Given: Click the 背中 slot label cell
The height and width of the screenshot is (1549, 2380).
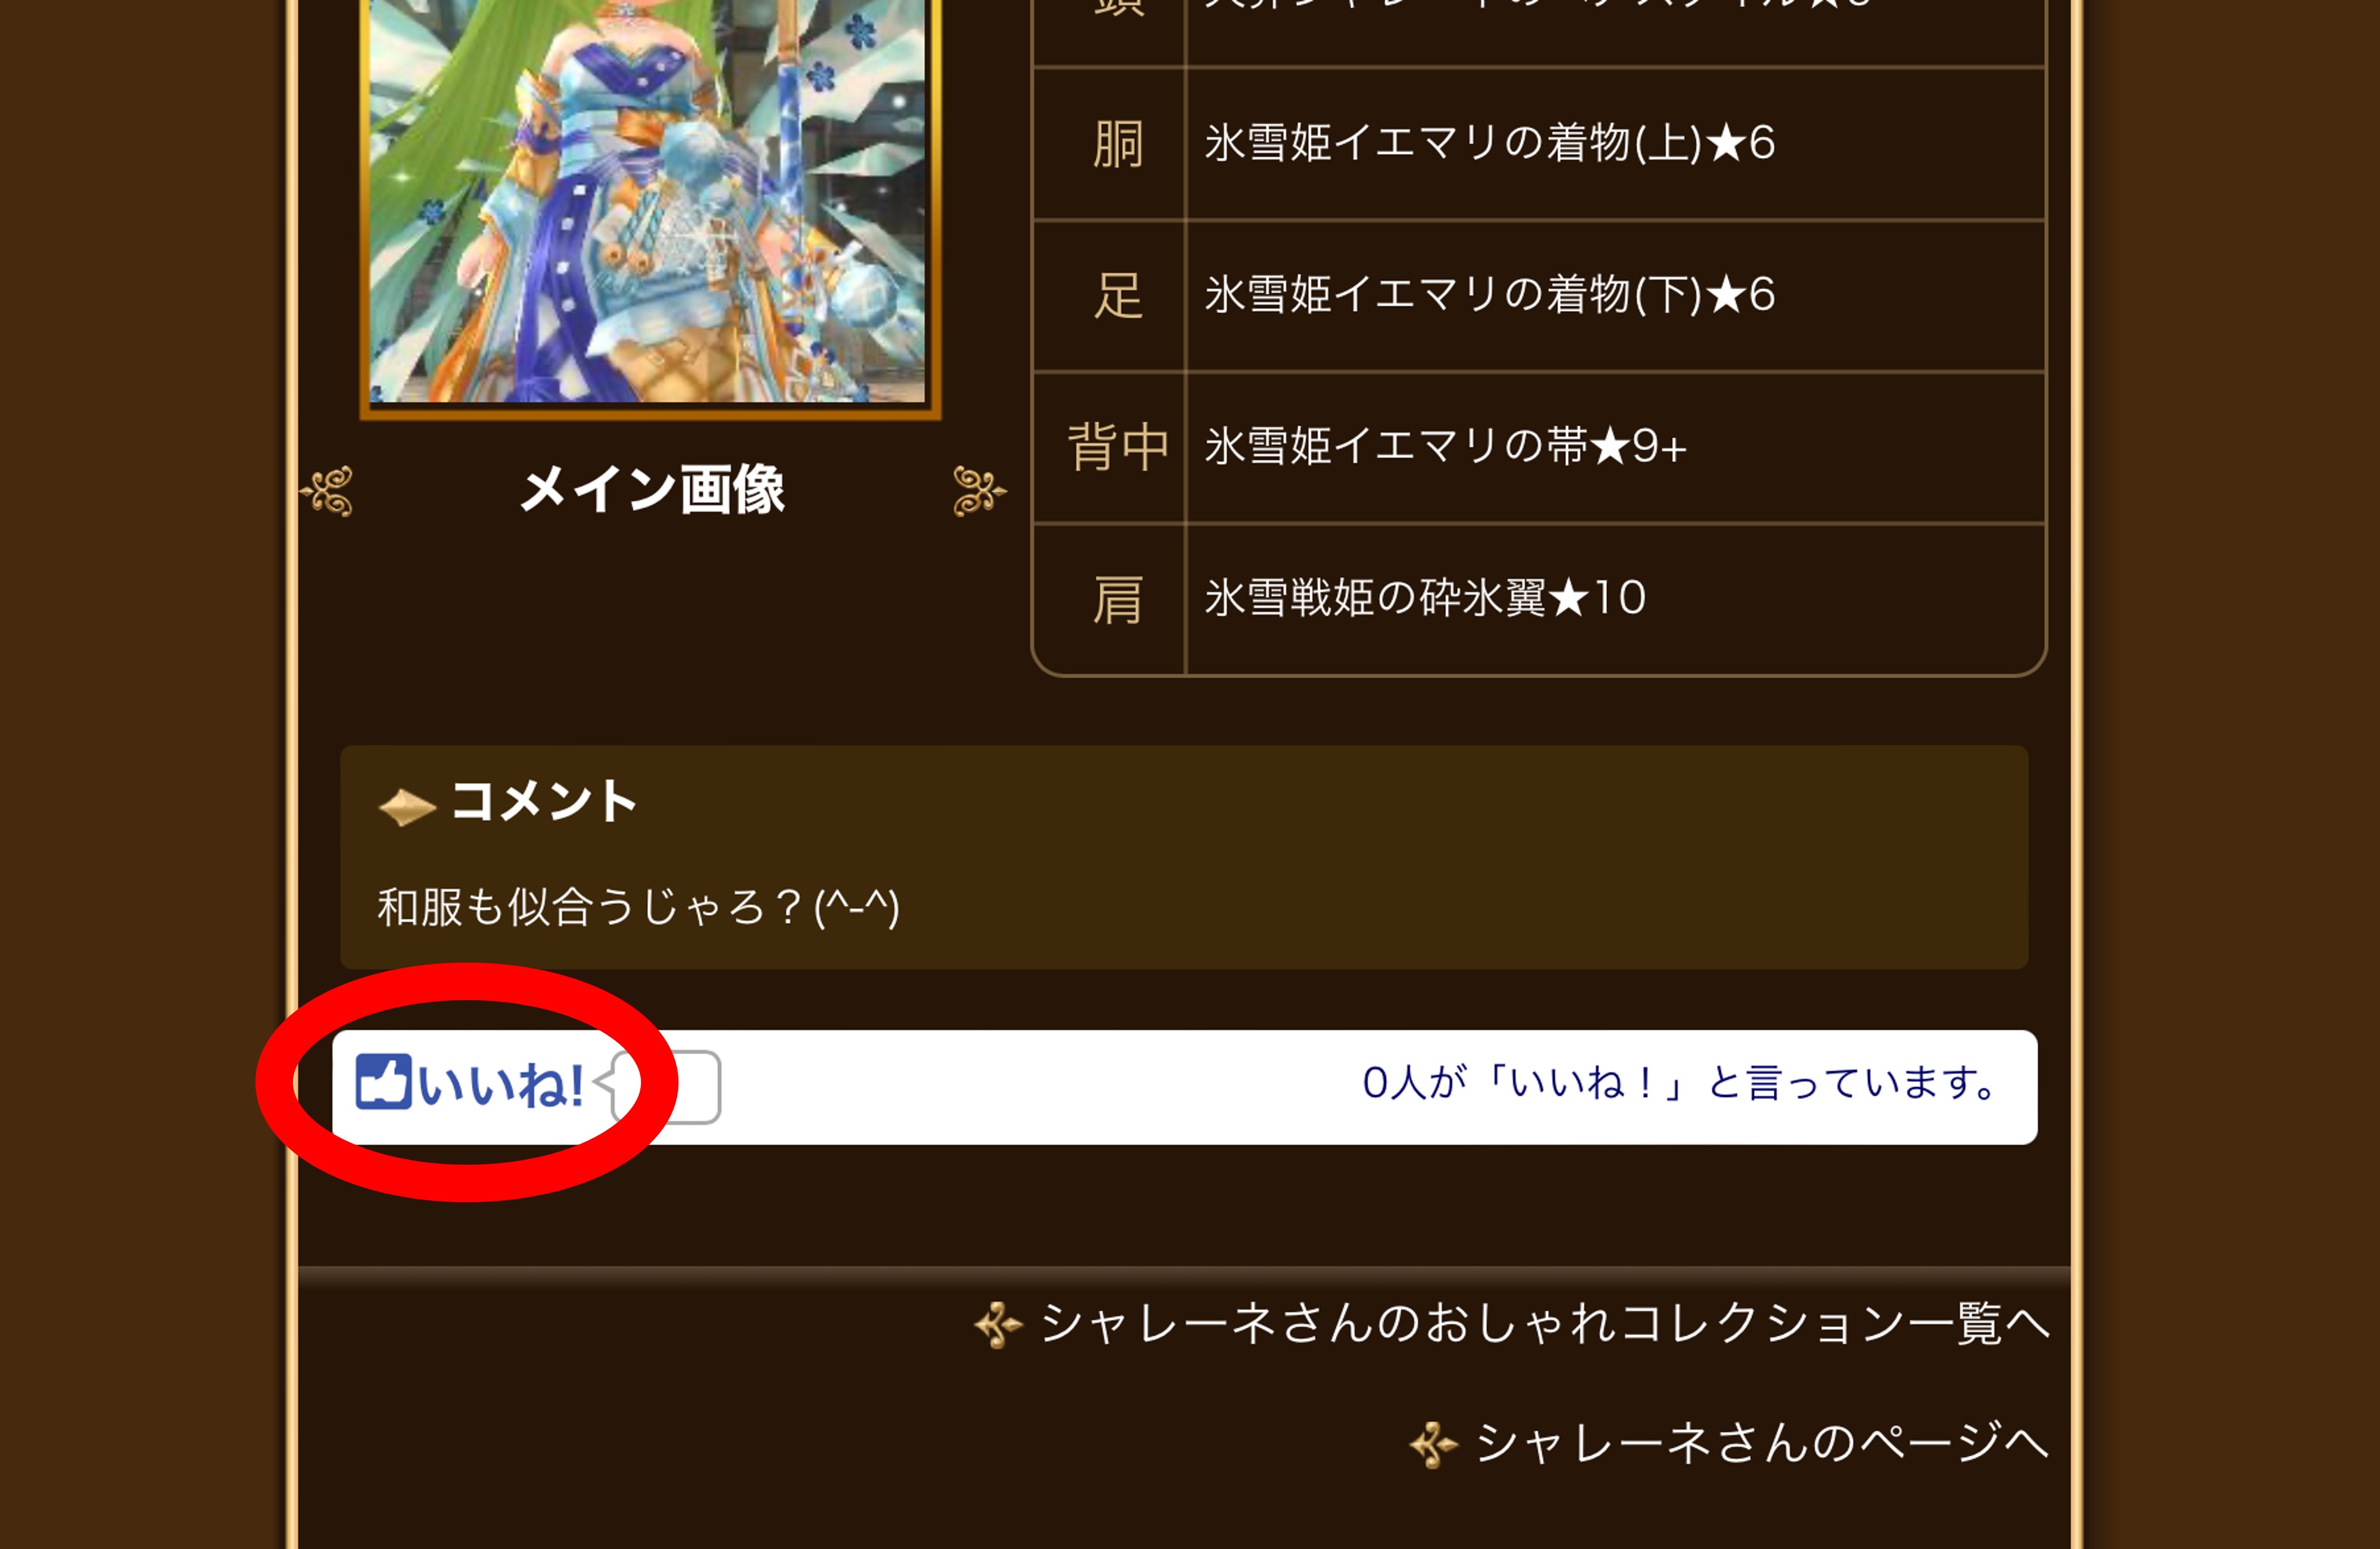Looking at the screenshot, I should pyautogui.click(x=1109, y=448).
